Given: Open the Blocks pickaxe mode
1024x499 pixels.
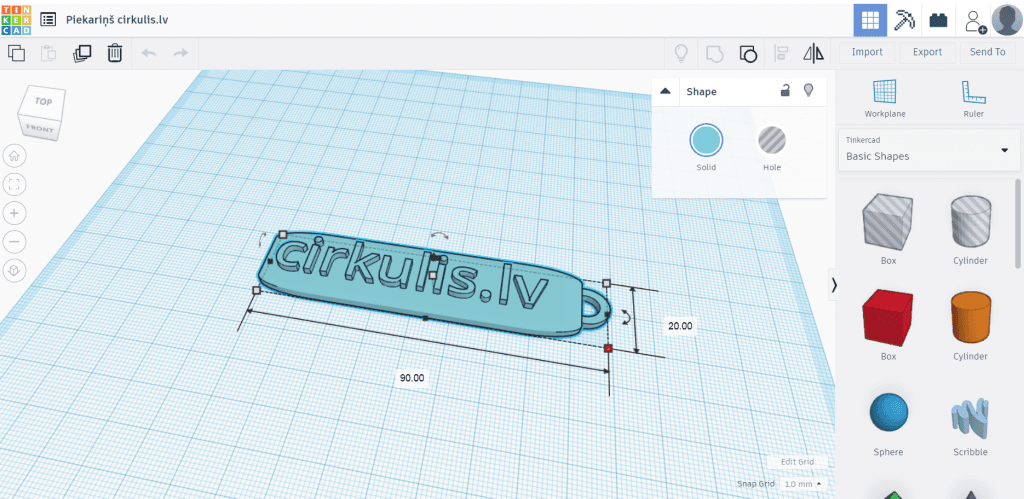Looking at the screenshot, I should click(x=904, y=20).
